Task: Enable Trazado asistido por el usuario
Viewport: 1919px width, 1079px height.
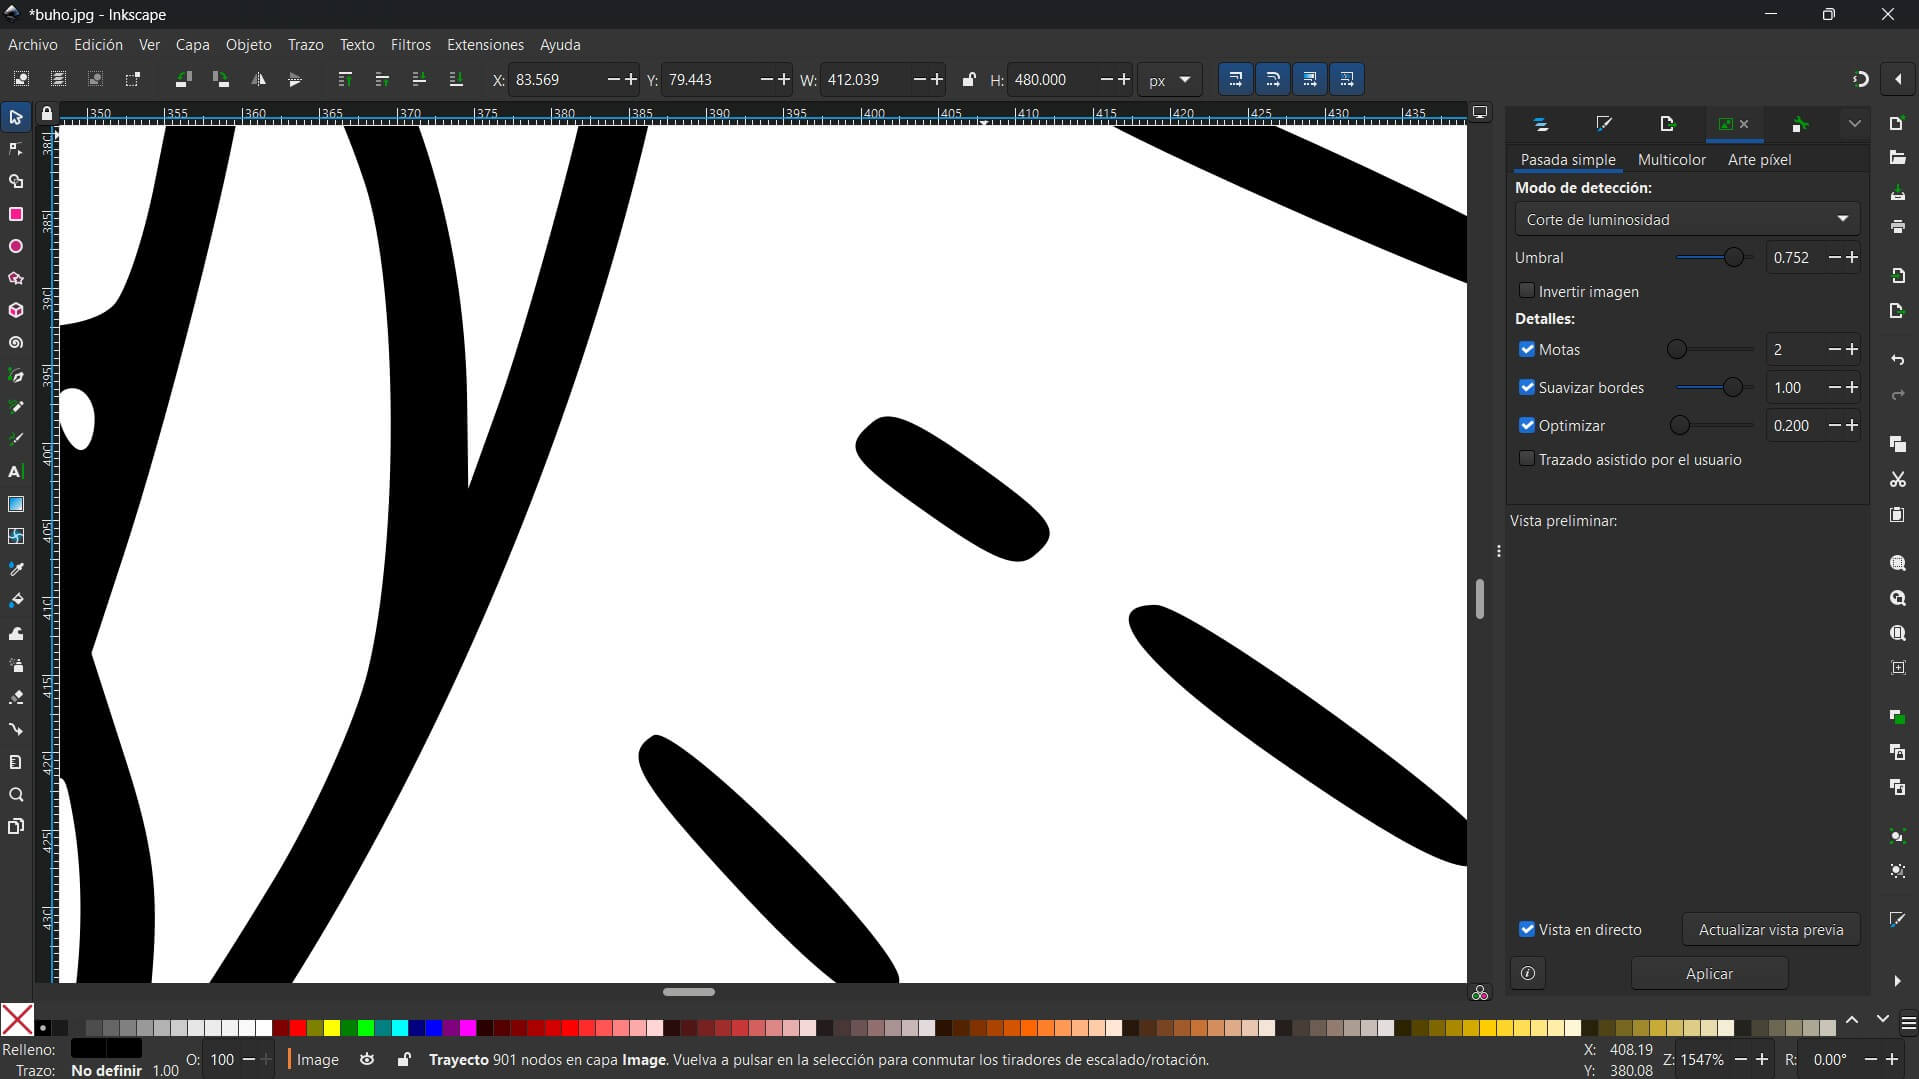Action: click(1527, 459)
